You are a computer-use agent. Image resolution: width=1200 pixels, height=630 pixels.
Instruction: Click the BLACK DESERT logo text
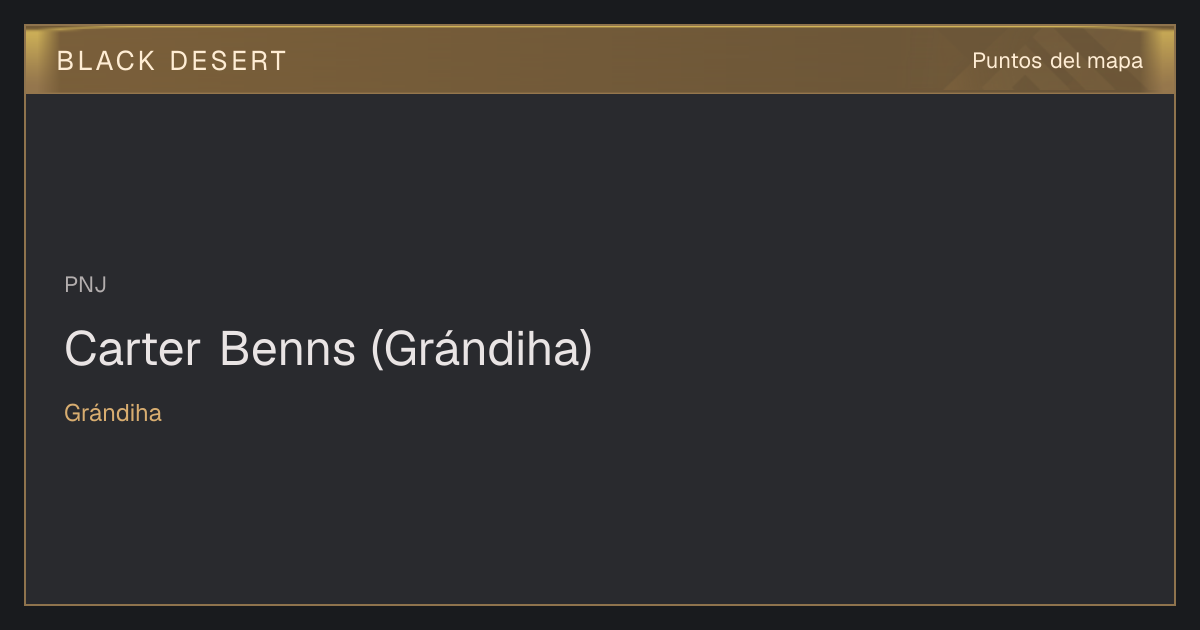[x=172, y=61]
